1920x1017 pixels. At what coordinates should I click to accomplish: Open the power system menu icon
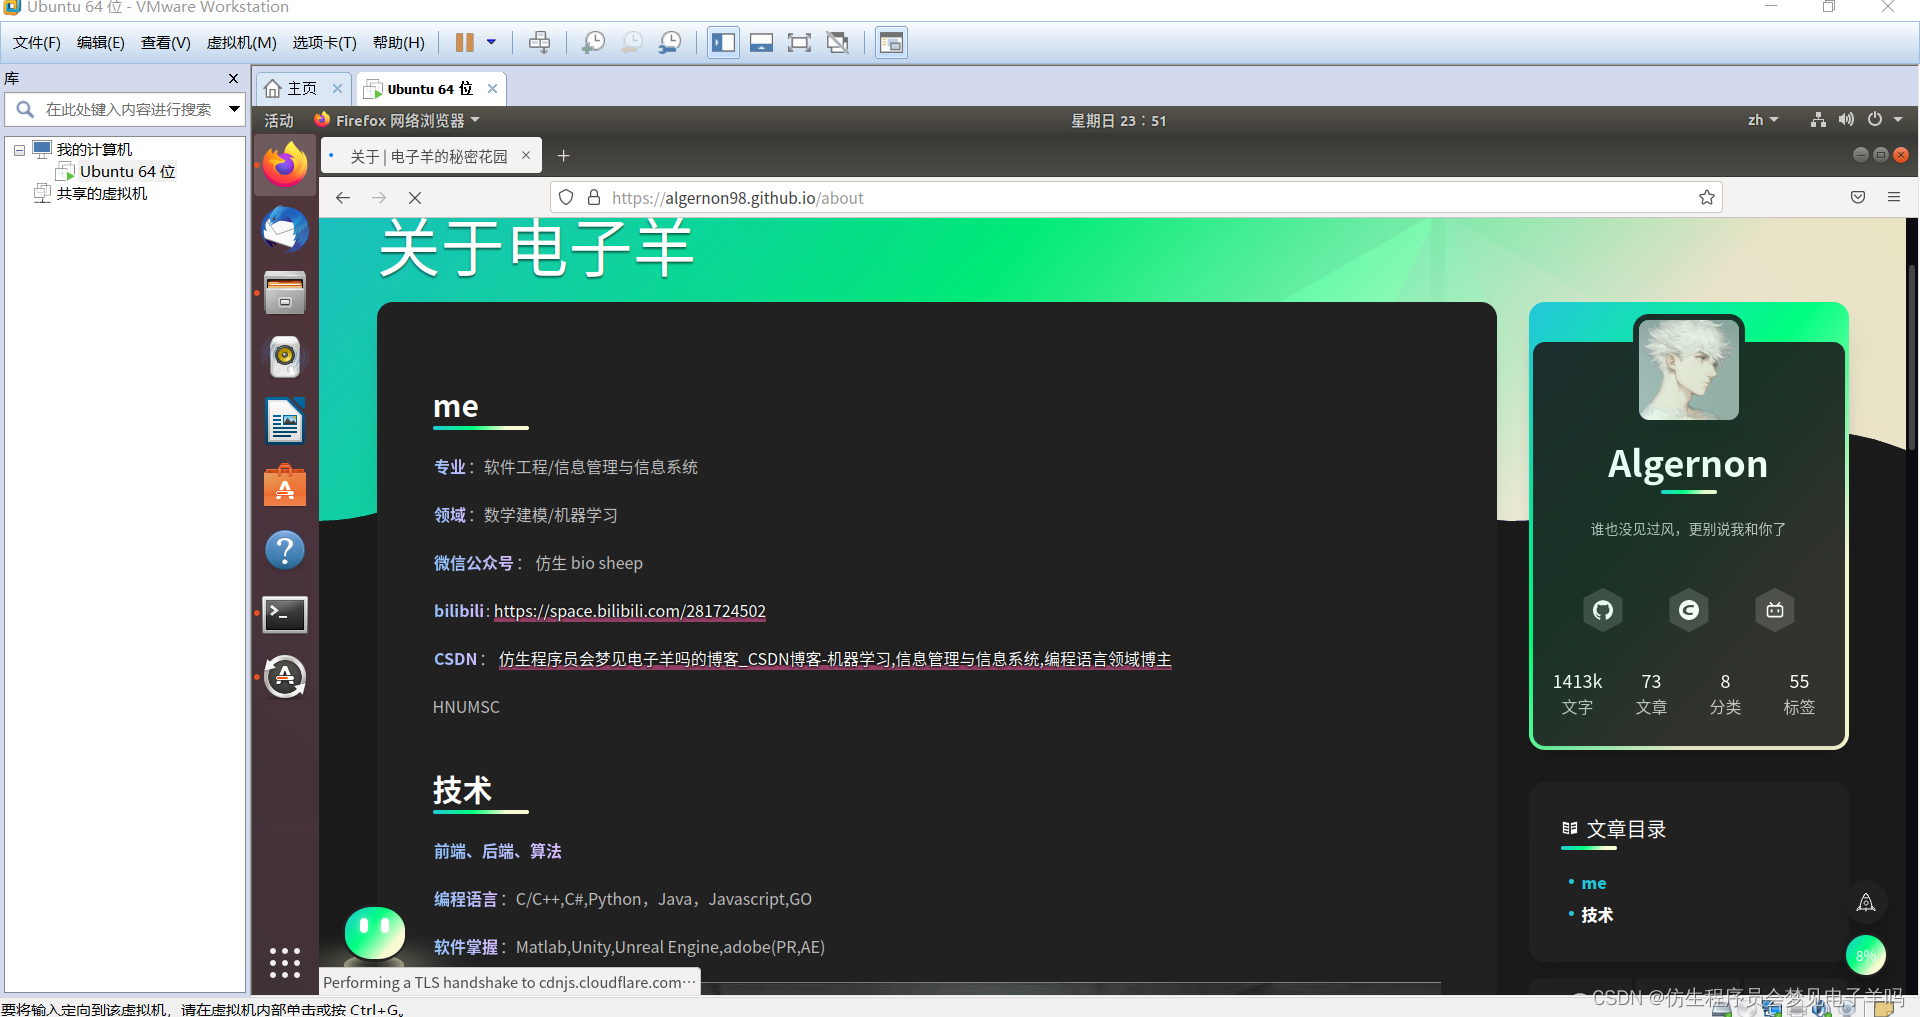(1875, 120)
